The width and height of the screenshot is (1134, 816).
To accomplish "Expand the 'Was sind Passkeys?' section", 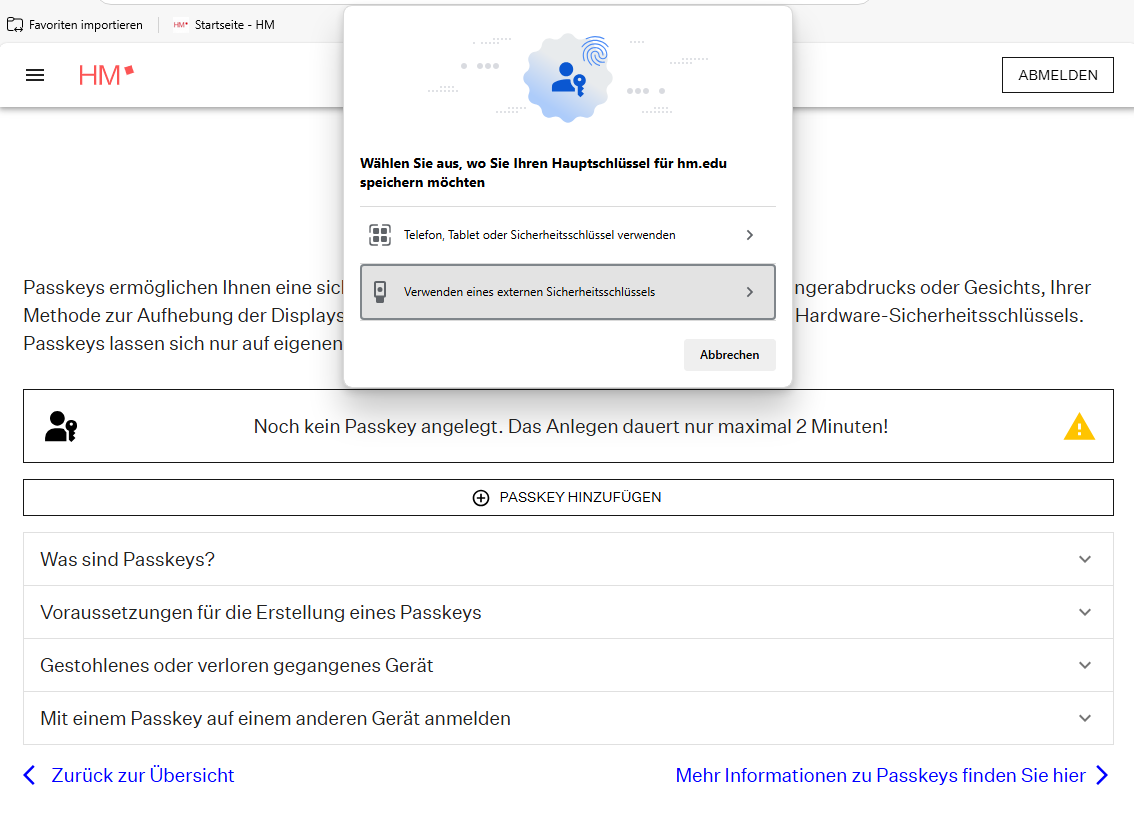I will (x=1085, y=559).
